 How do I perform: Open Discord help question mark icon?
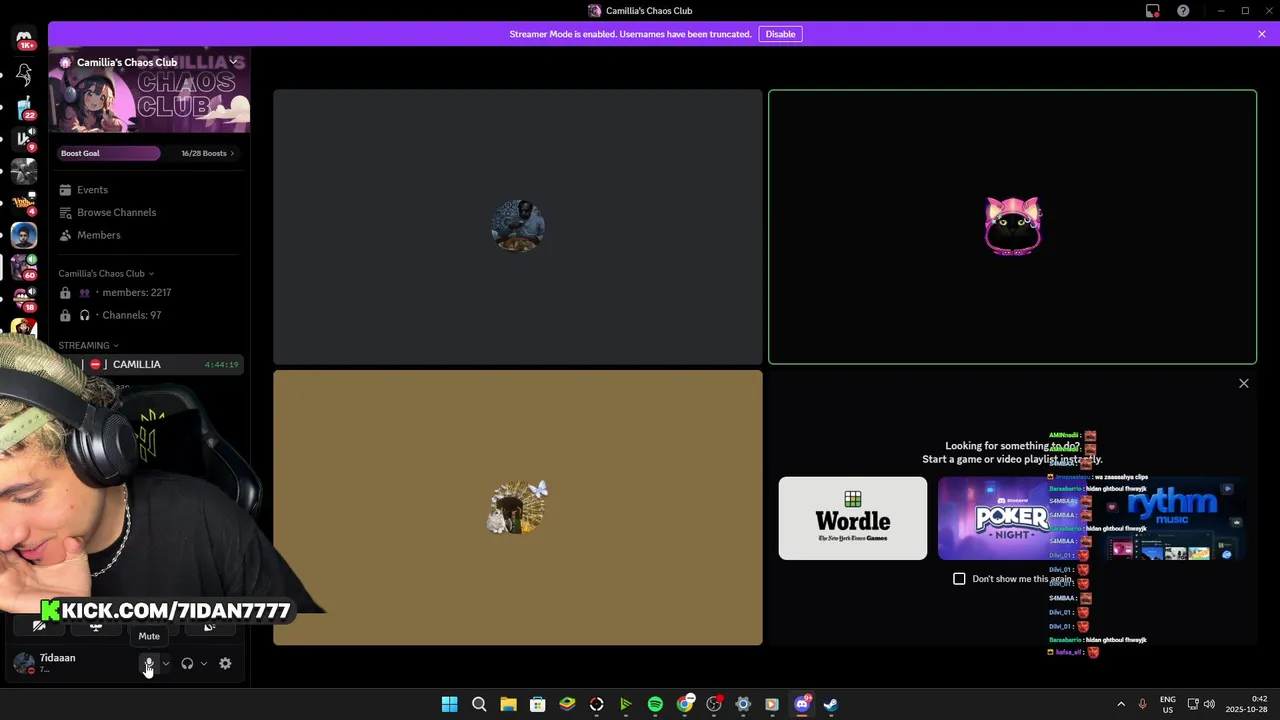pyautogui.click(x=1183, y=11)
